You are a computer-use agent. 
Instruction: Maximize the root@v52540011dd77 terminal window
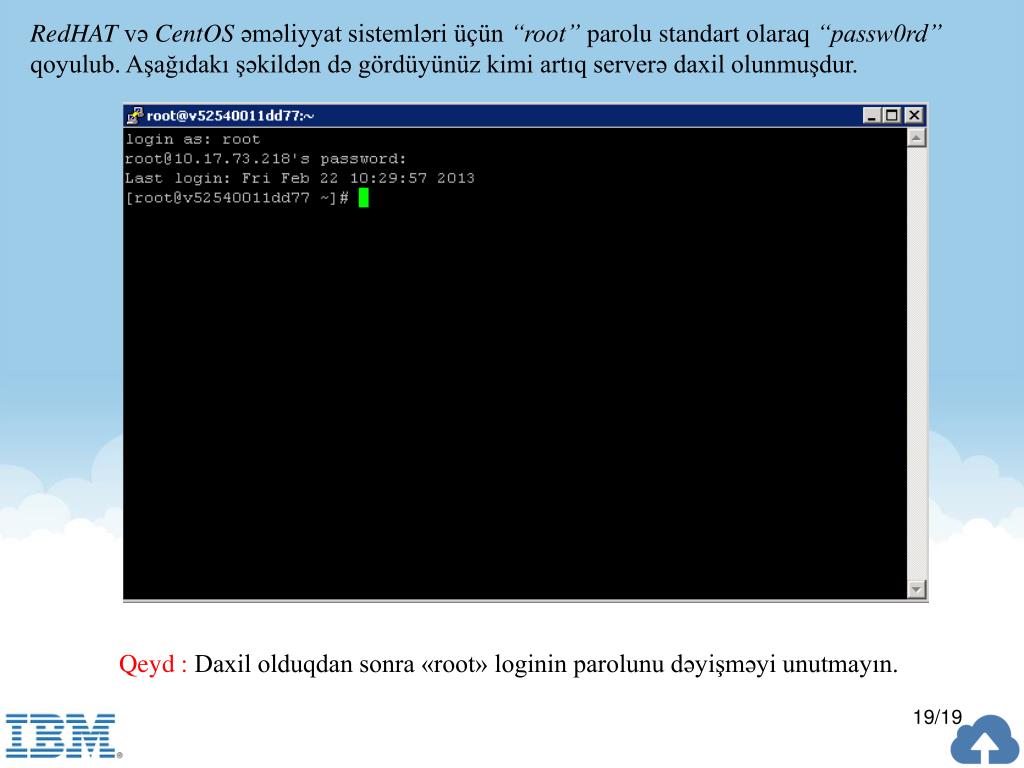(891, 116)
